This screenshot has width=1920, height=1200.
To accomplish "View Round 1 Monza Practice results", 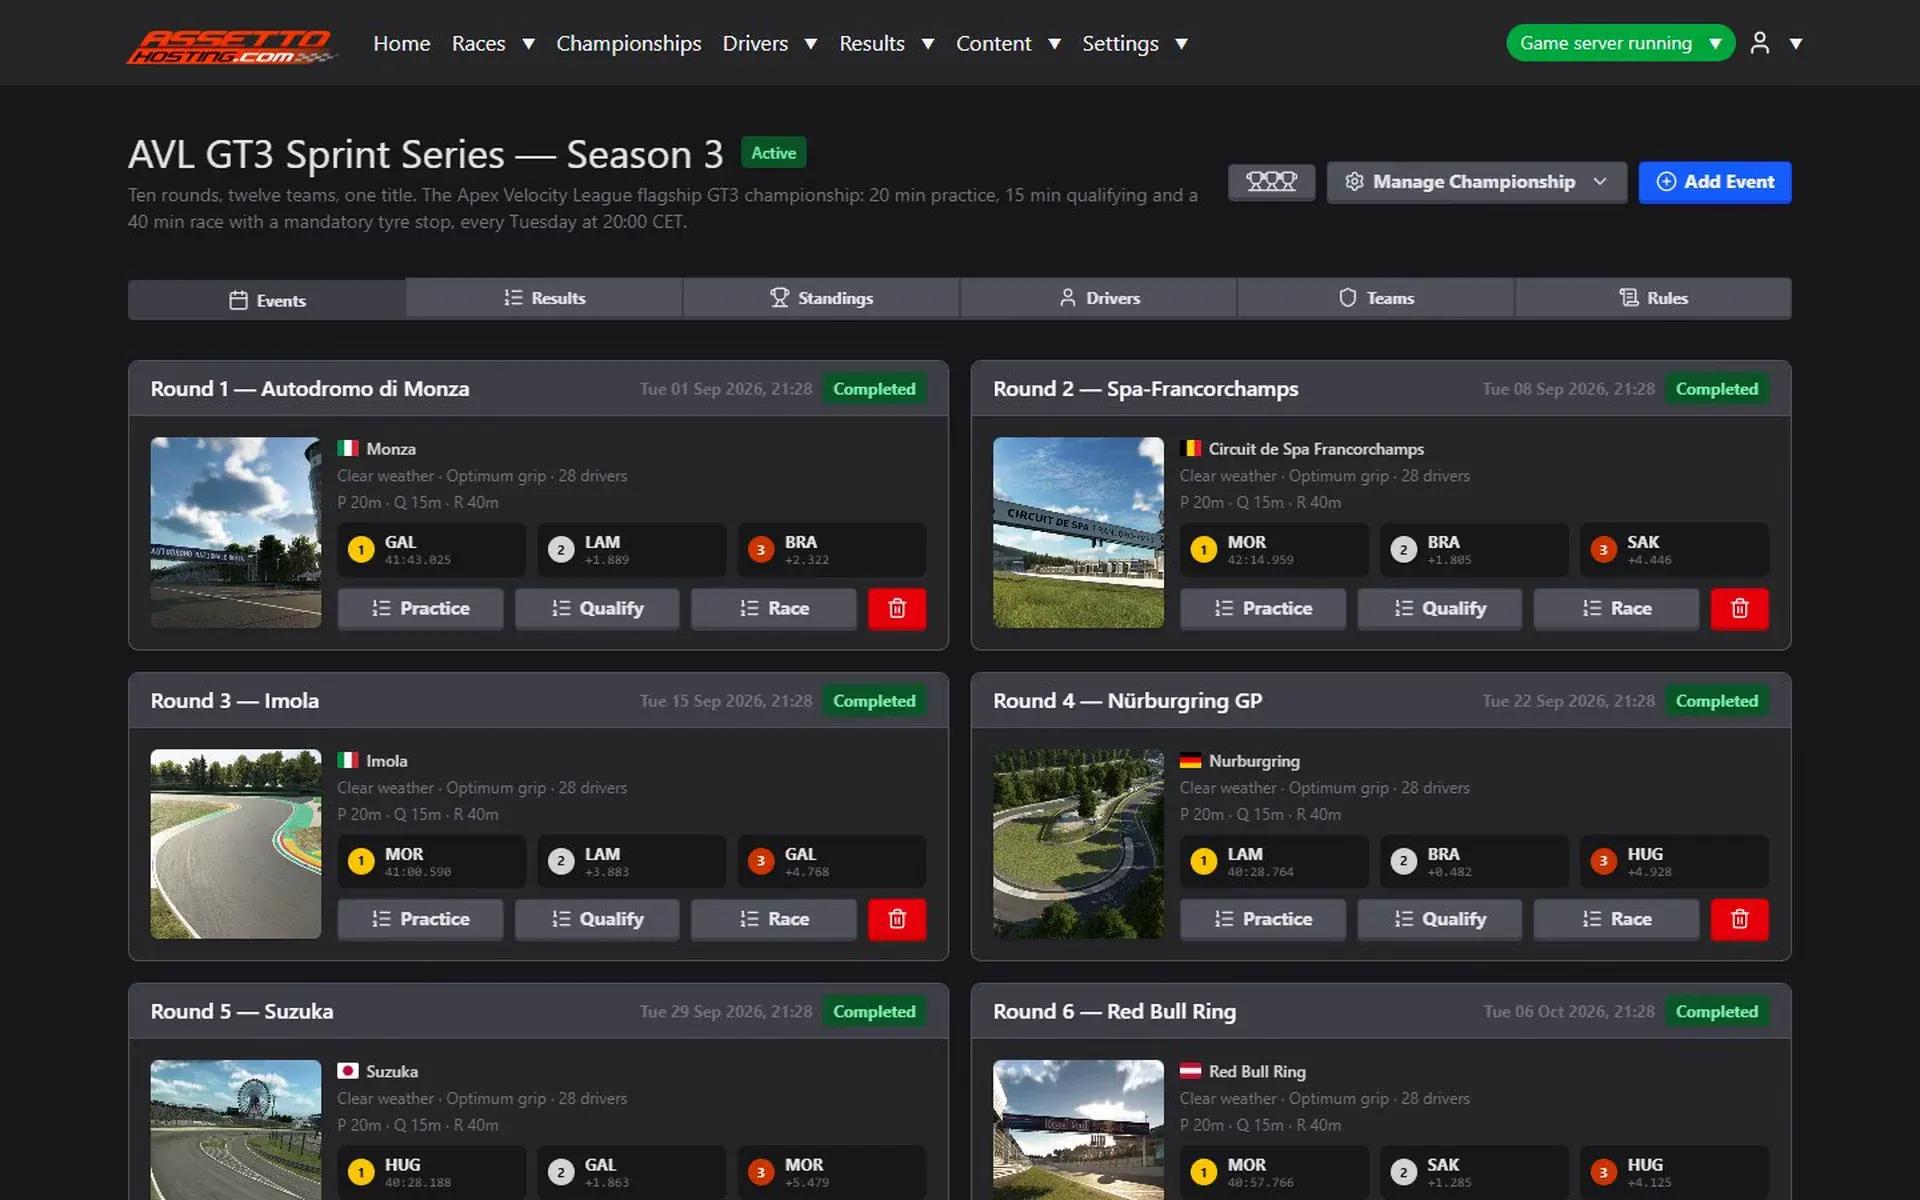I will click(x=420, y=608).
